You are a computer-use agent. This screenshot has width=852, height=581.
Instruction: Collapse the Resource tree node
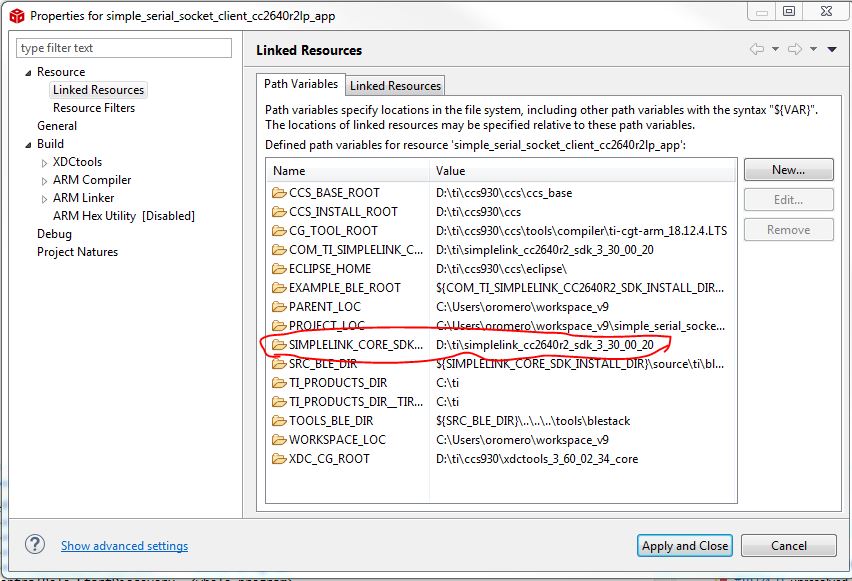point(28,73)
